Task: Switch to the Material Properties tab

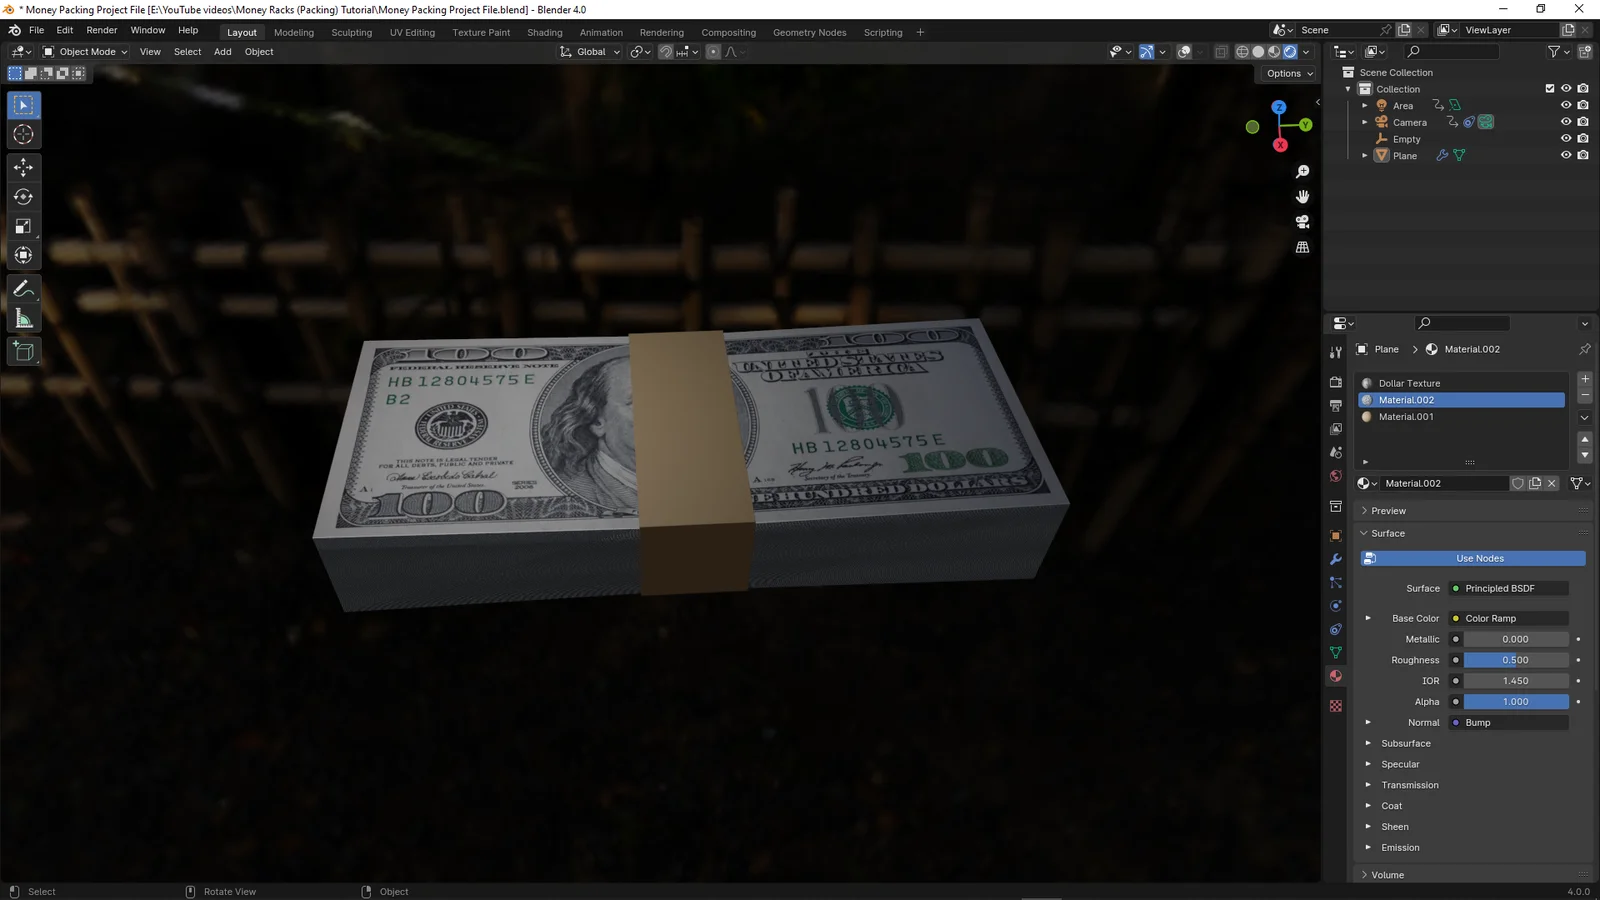Action: click(x=1336, y=675)
